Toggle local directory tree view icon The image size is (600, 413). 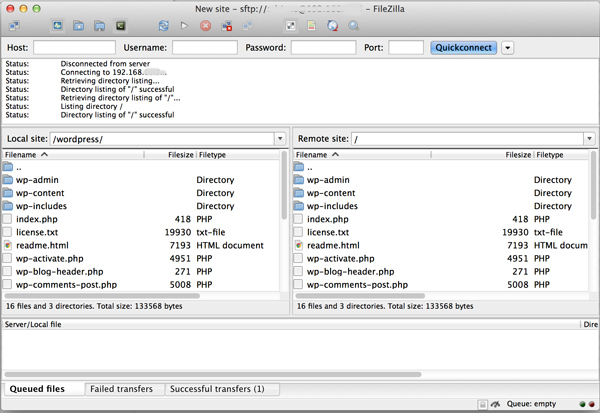[78, 26]
